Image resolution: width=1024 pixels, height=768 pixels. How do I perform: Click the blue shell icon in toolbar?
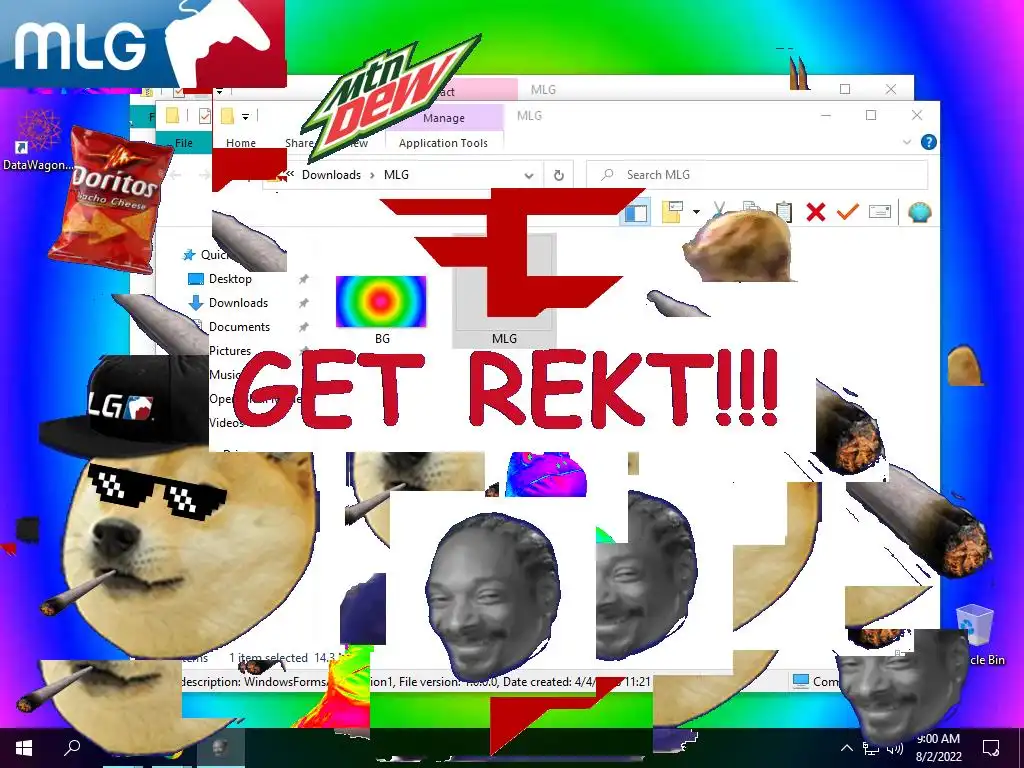(x=919, y=212)
